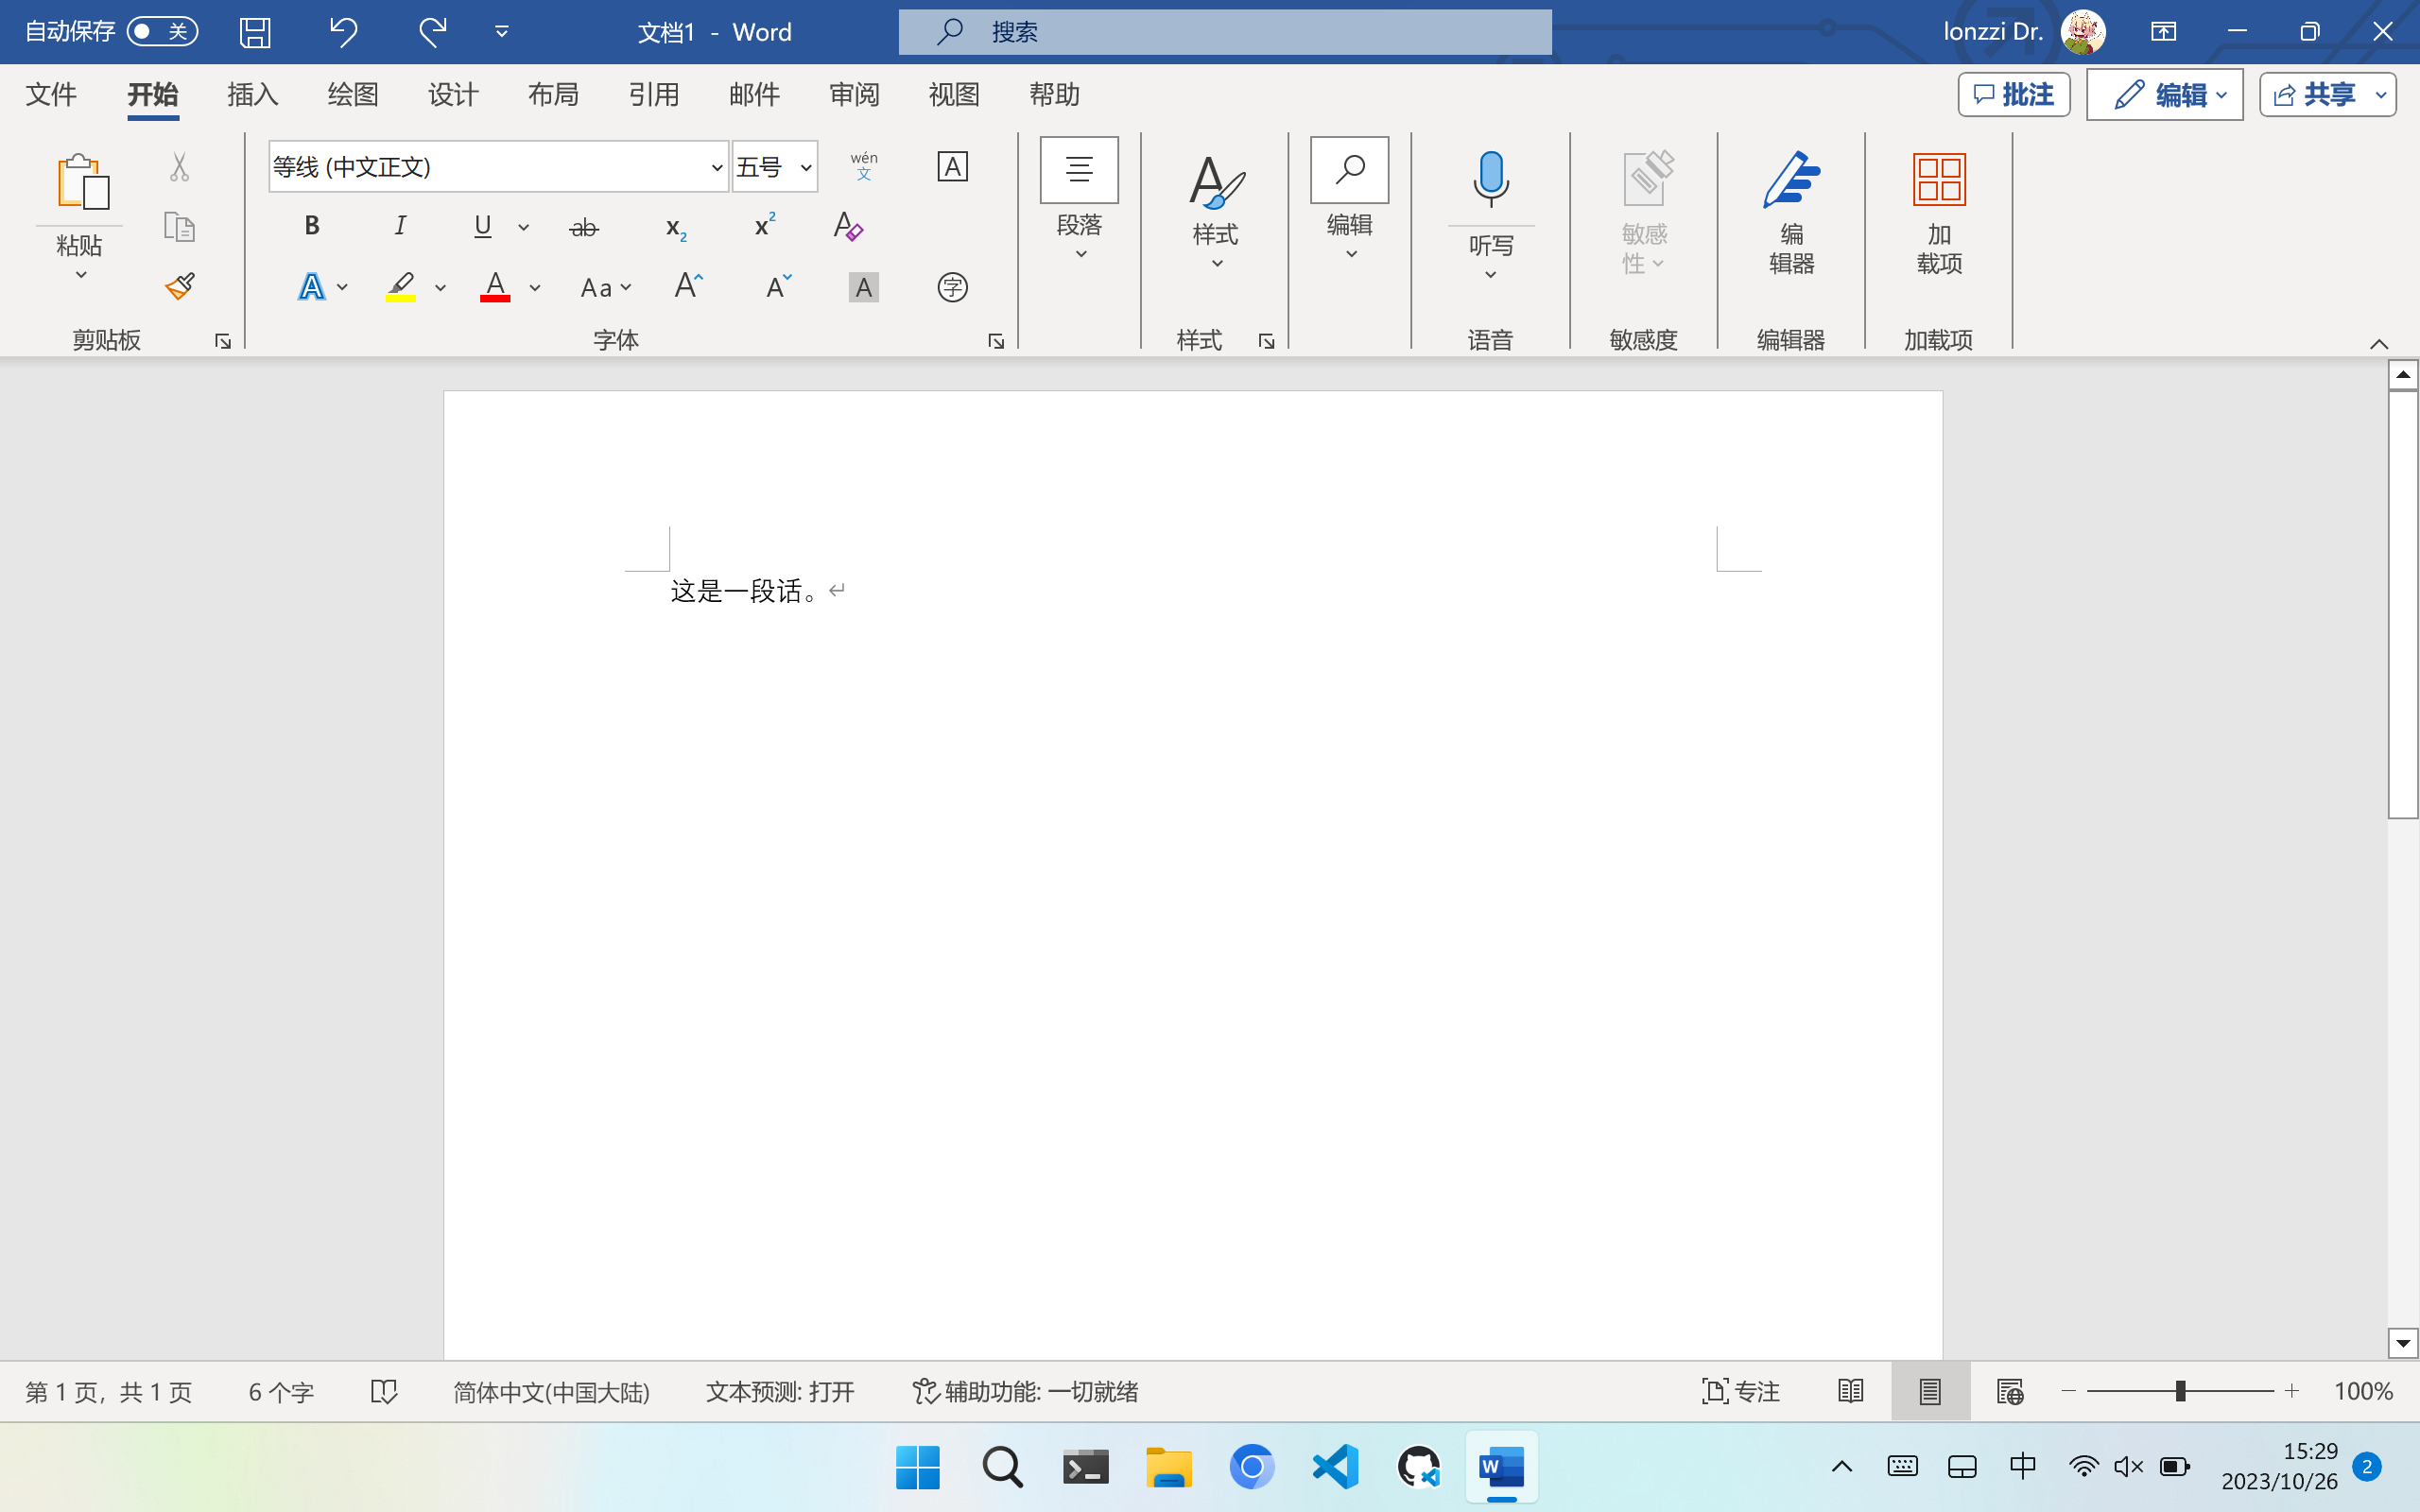Open the Customize Quick Access Toolbar menu

click(502, 32)
